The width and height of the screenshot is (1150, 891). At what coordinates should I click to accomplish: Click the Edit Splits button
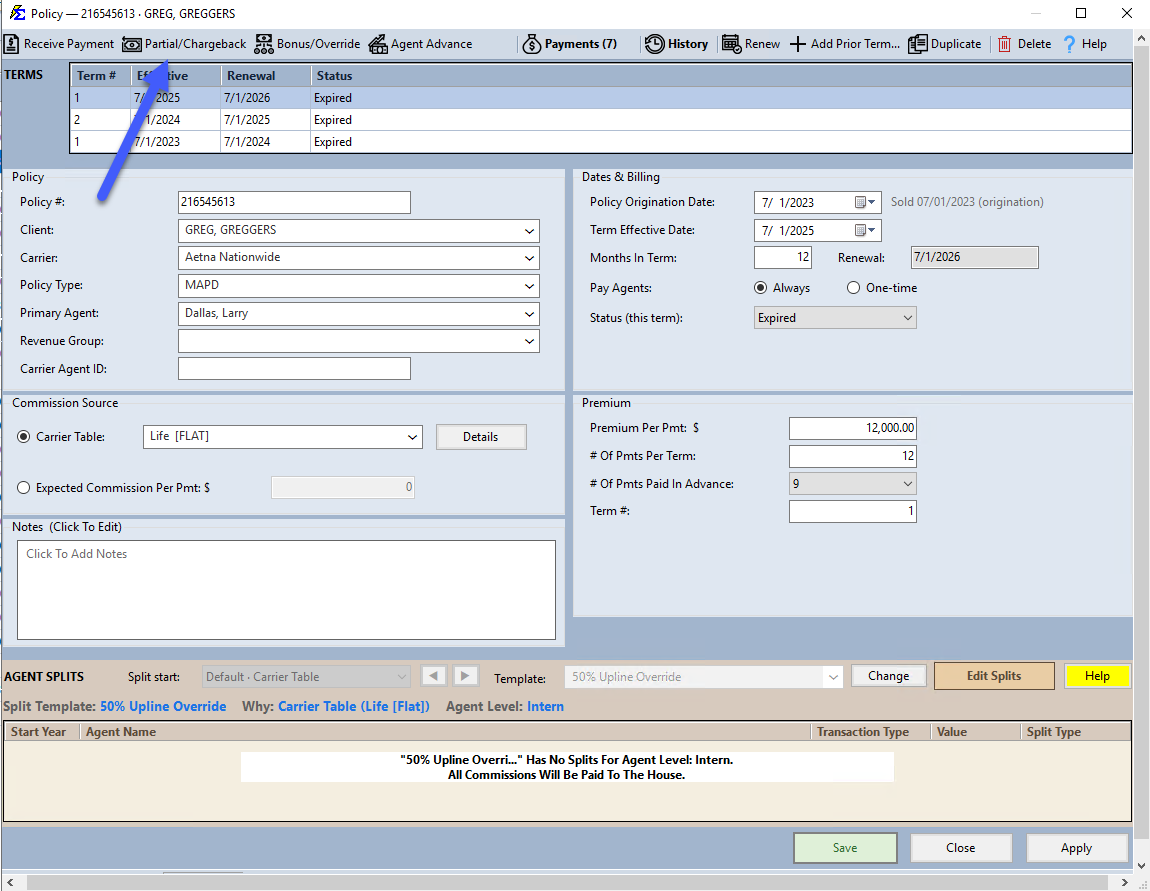point(994,676)
